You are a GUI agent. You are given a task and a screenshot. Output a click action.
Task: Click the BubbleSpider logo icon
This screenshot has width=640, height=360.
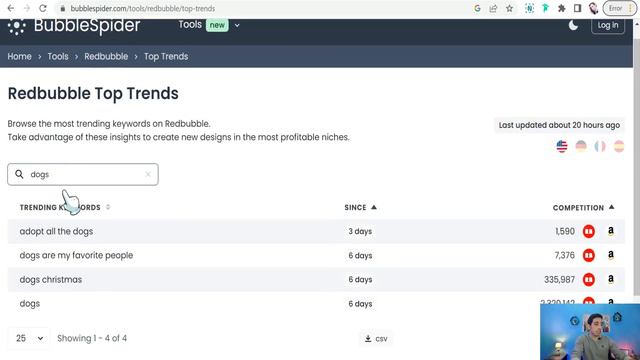click(16, 27)
